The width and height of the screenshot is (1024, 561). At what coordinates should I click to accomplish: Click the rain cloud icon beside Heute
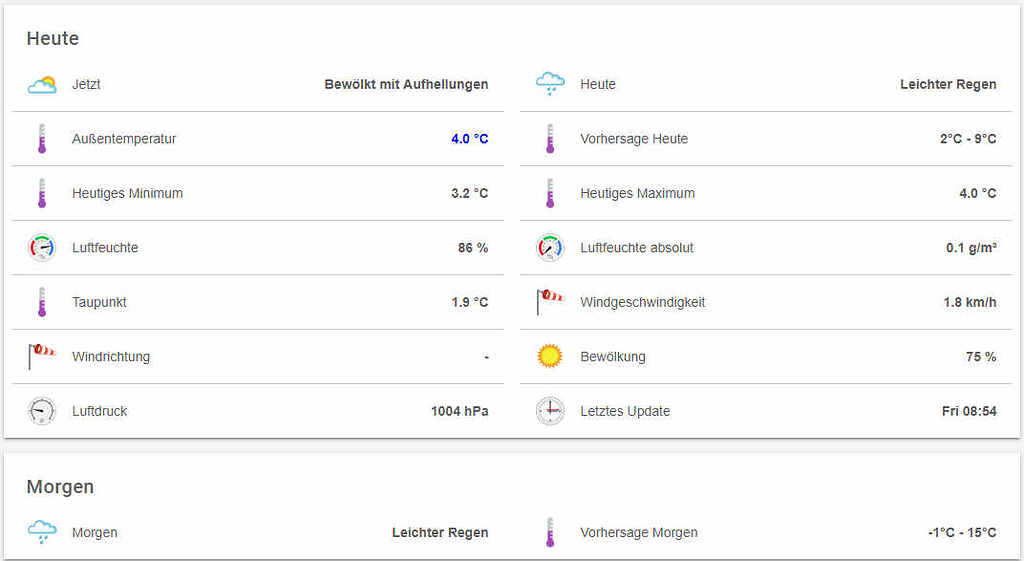point(550,85)
